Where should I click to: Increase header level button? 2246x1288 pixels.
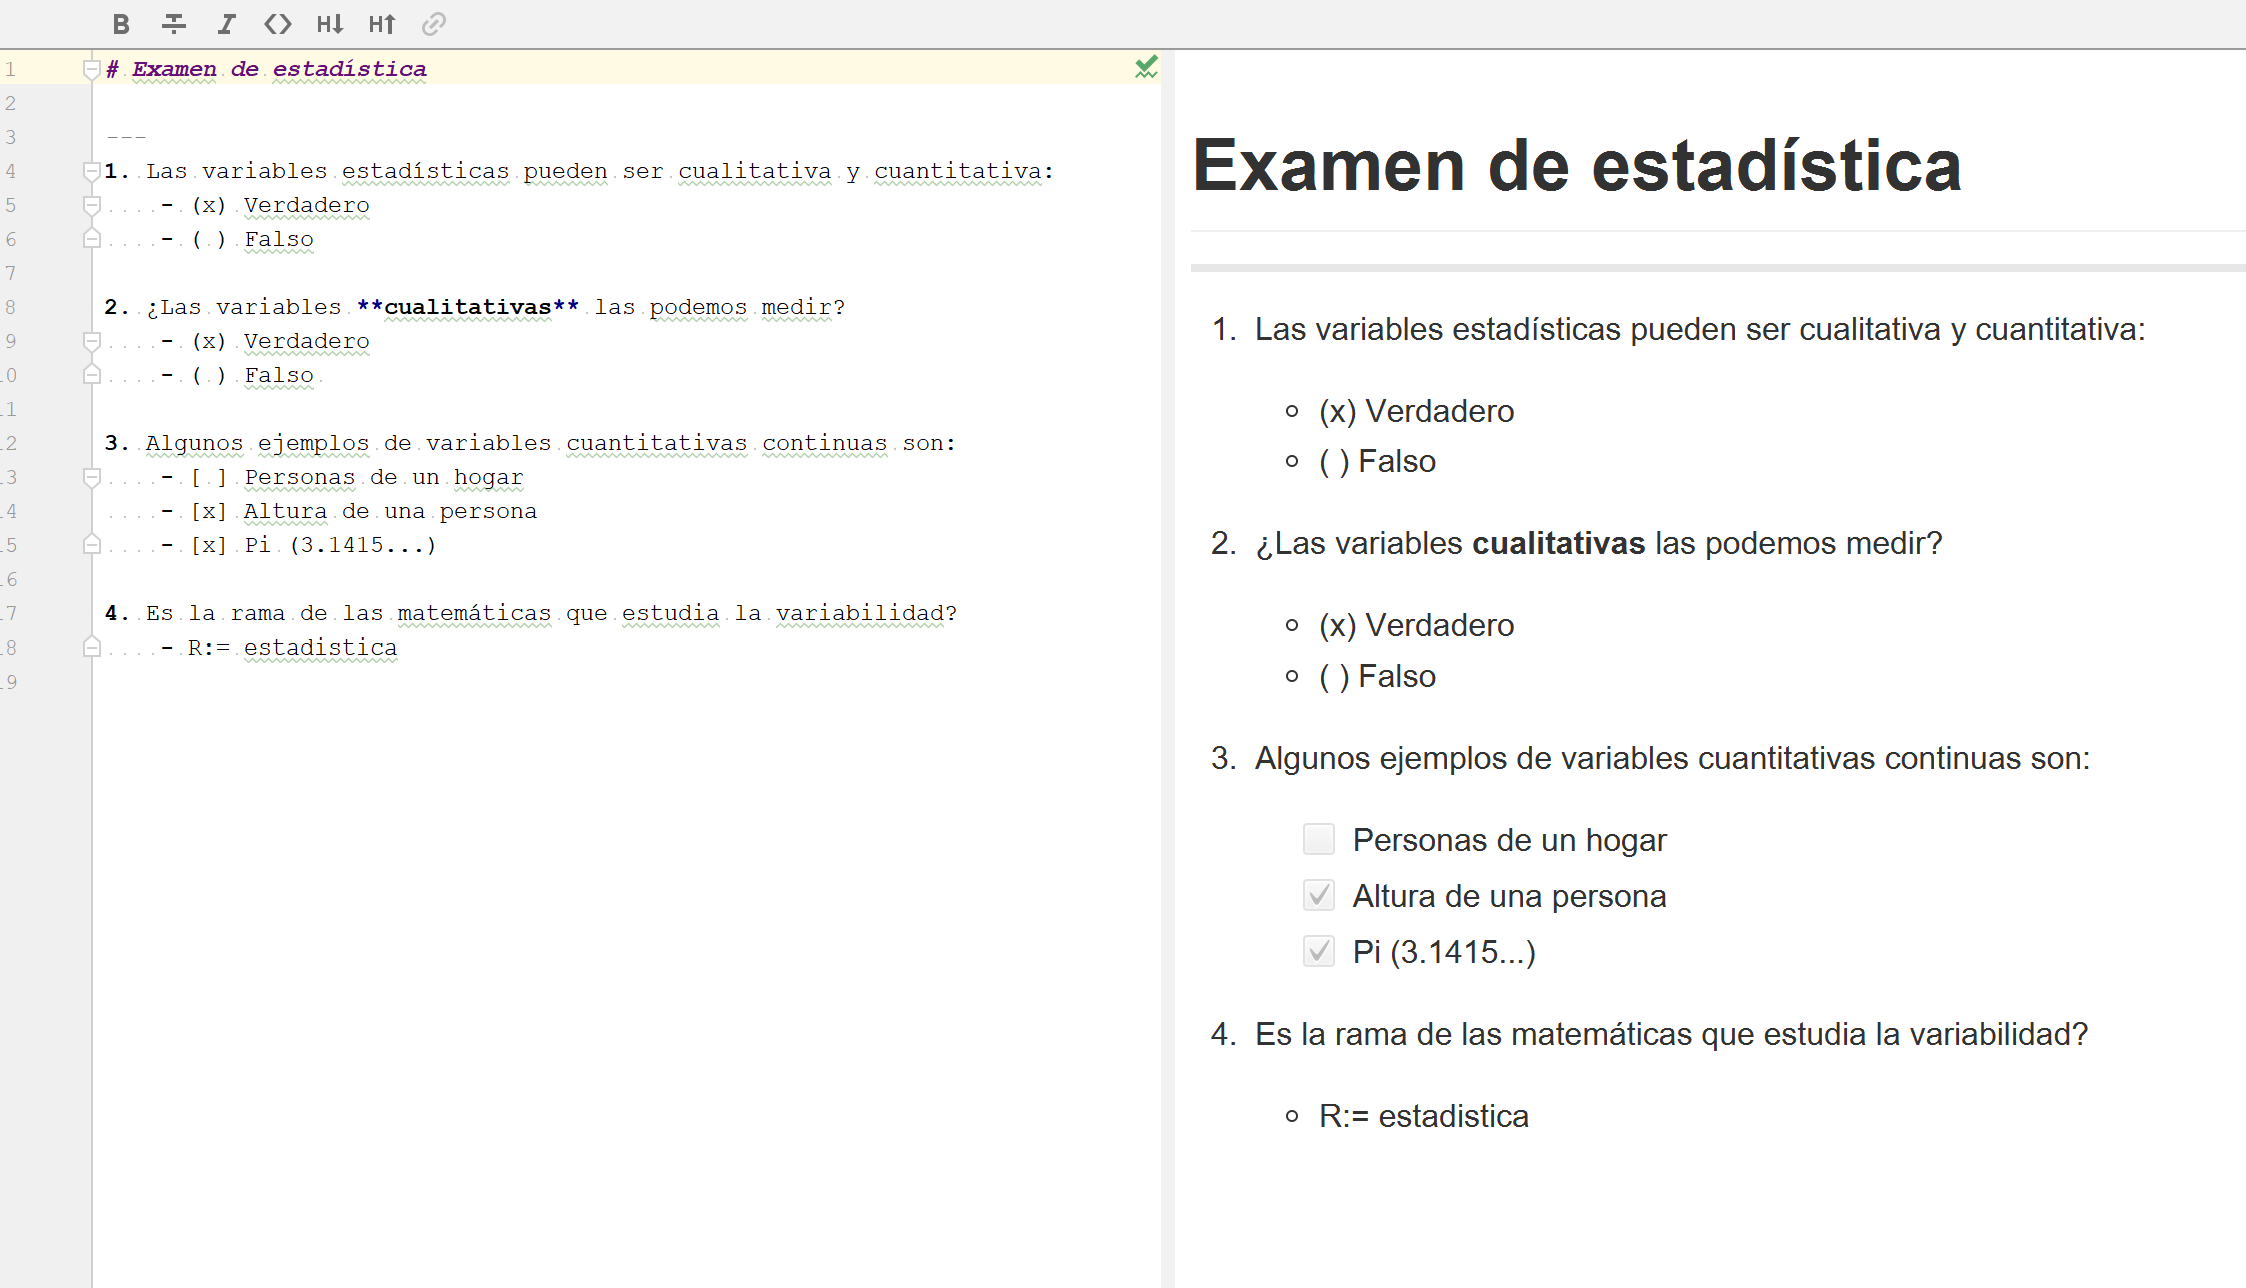point(382,24)
